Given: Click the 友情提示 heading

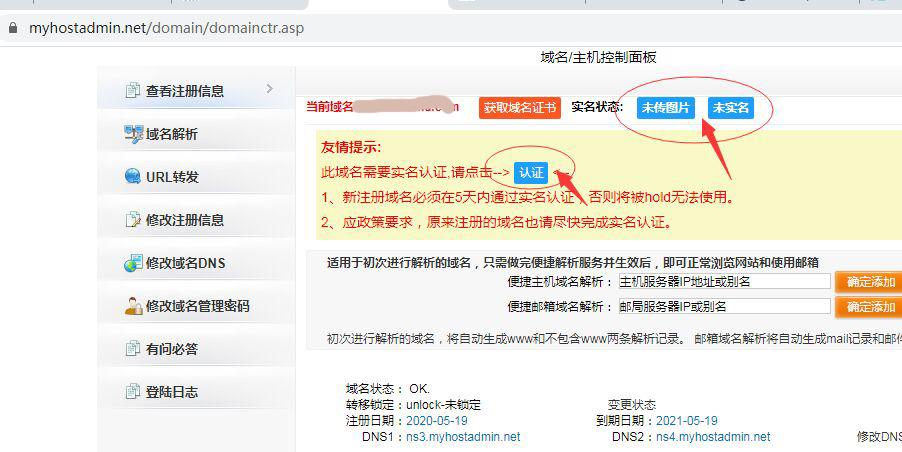Looking at the screenshot, I should pyautogui.click(x=351, y=147).
